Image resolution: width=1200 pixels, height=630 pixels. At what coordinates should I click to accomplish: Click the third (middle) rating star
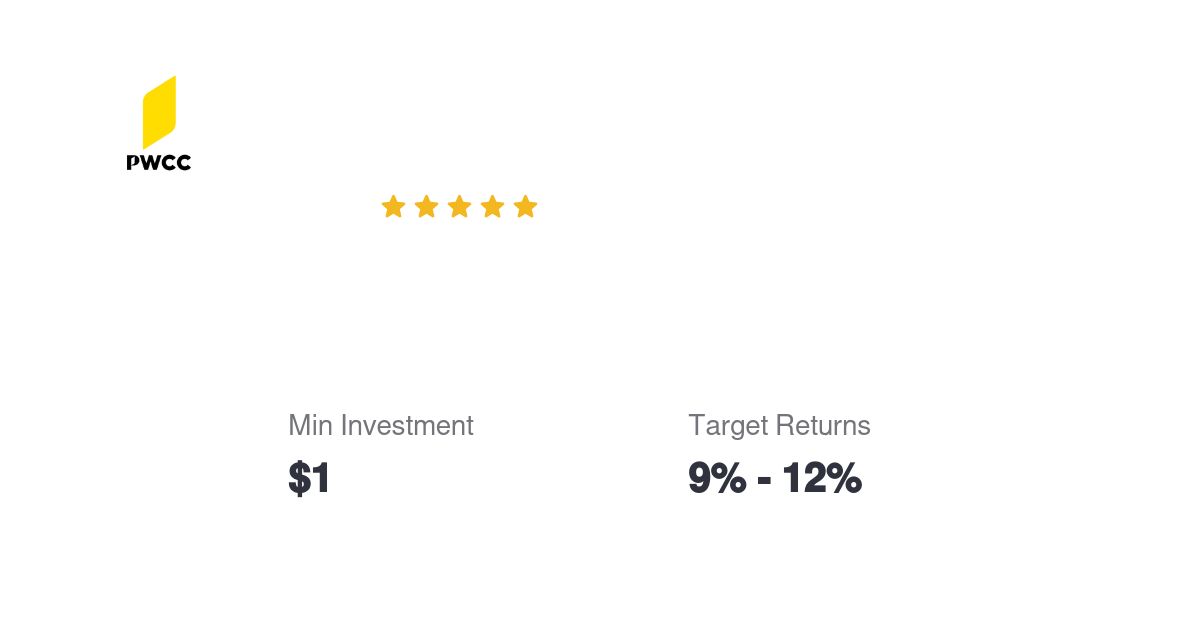coord(459,207)
